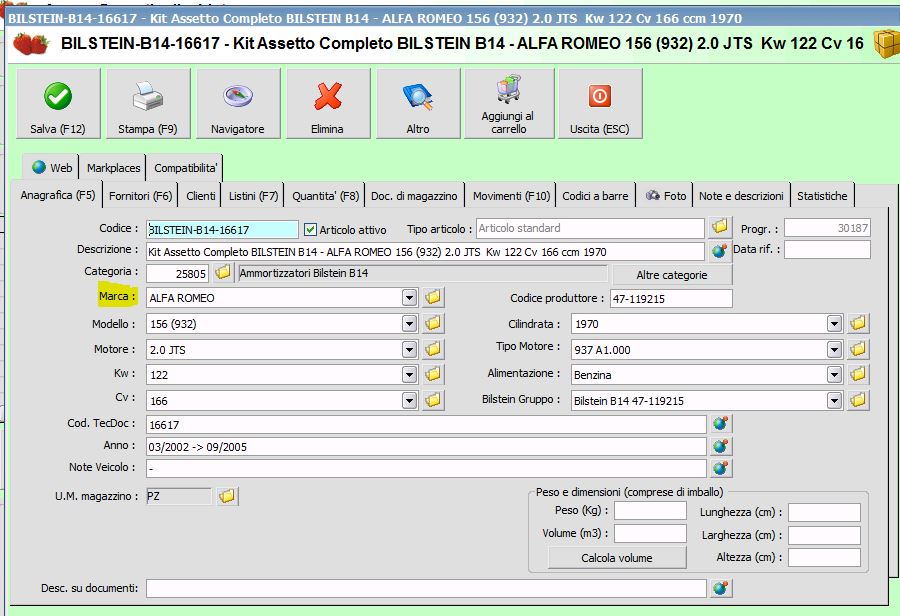Expand the Marca dropdown

(x=408, y=298)
